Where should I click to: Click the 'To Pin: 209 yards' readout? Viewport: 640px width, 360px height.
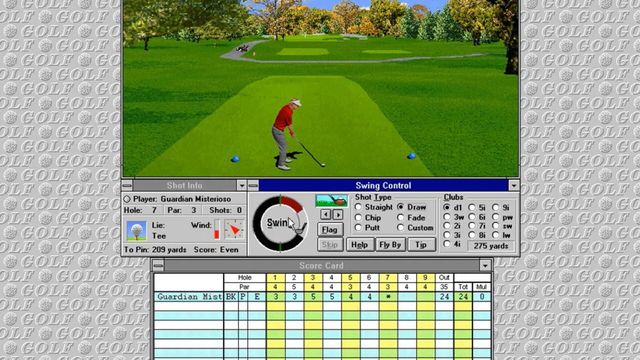(x=155, y=249)
